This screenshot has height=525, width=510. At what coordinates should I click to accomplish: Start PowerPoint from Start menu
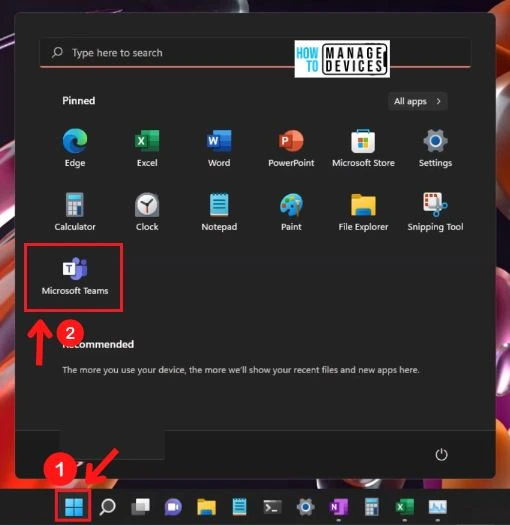point(291,147)
